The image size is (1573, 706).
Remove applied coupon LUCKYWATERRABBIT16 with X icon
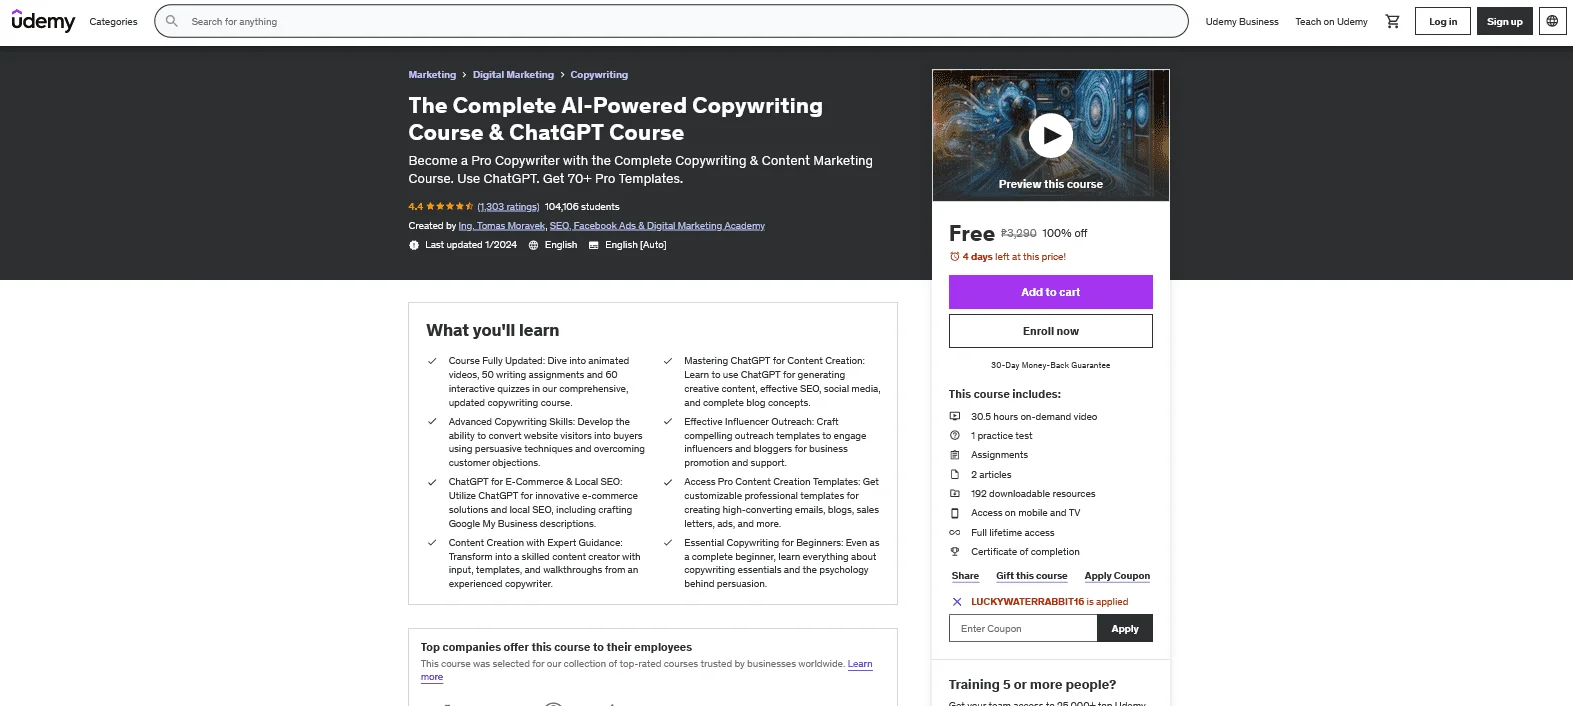coord(957,602)
